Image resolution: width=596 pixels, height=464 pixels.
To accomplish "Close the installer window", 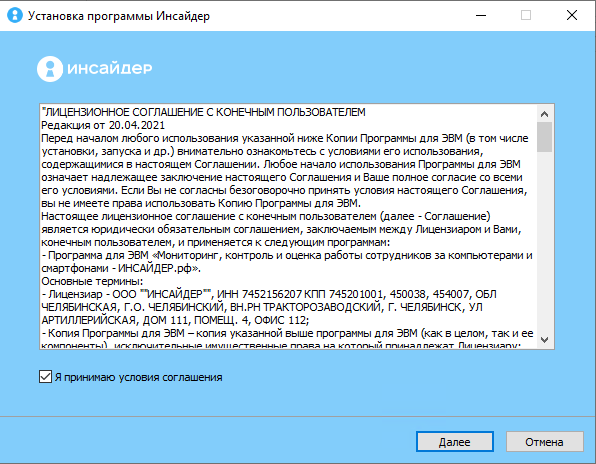I will pyautogui.click(x=572, y=15).
